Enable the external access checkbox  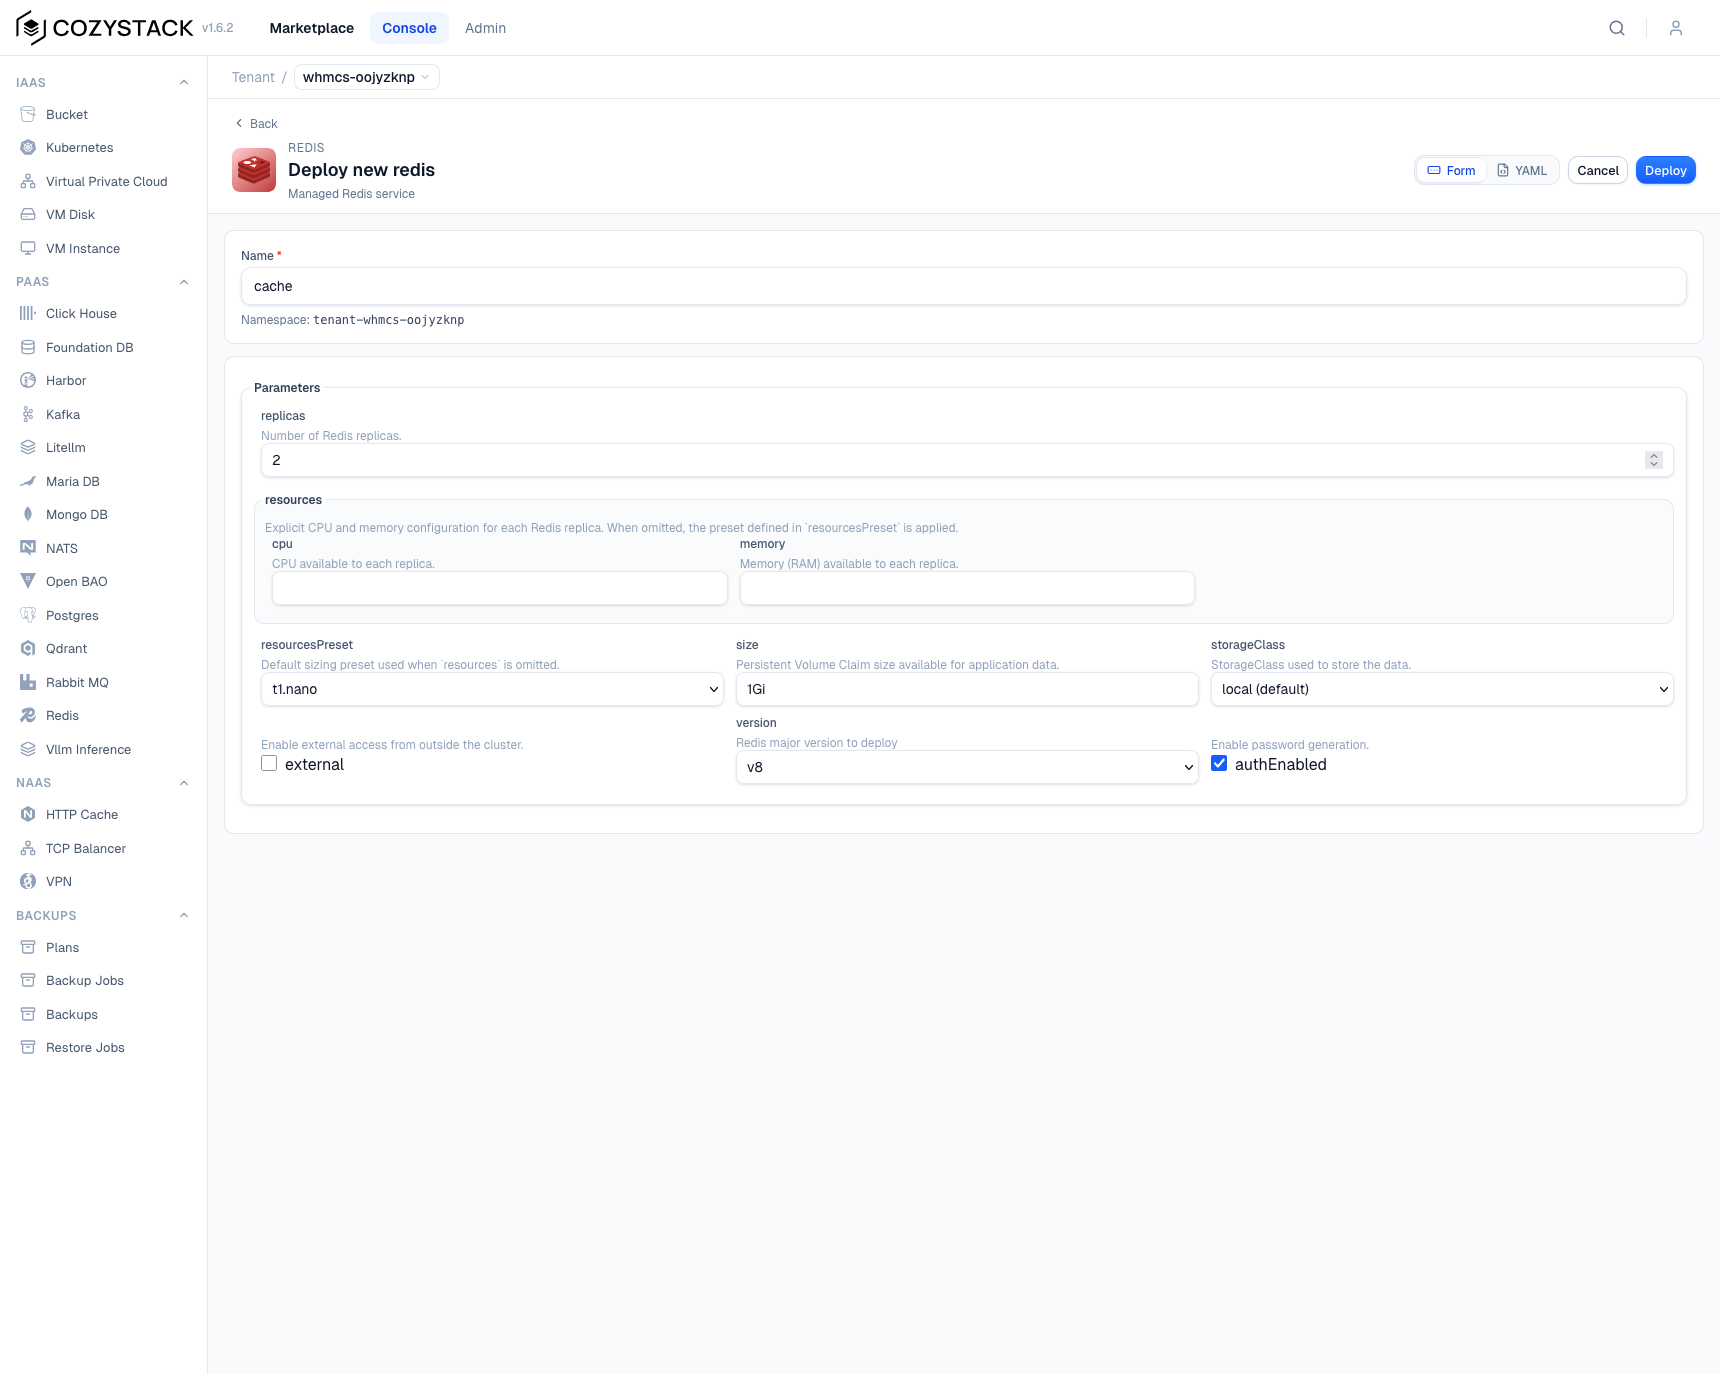pyautogui.click(x=269, y=763)
